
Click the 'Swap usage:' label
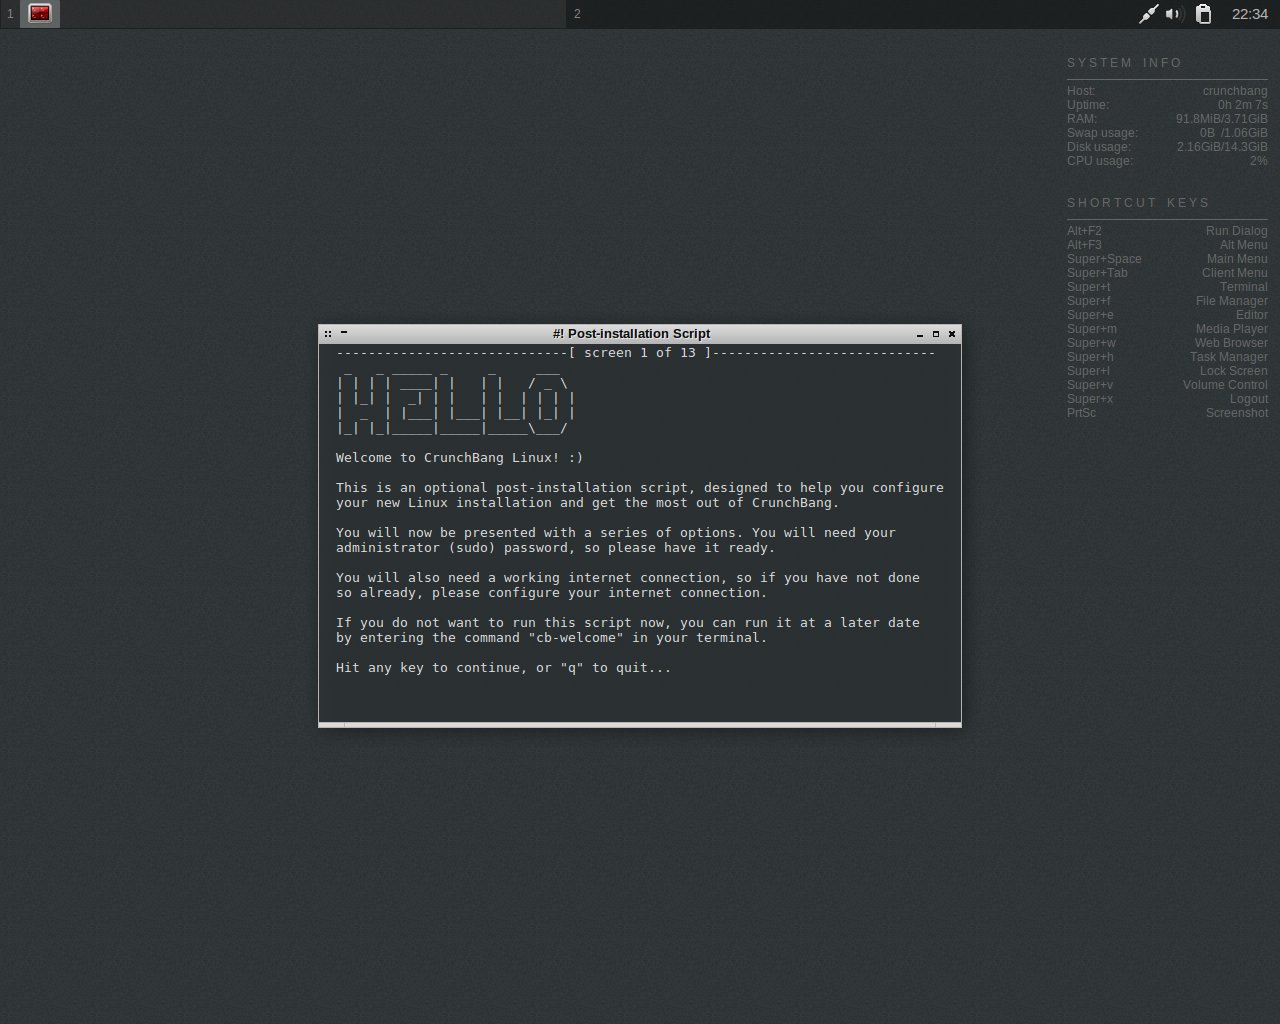(1102, 133)
